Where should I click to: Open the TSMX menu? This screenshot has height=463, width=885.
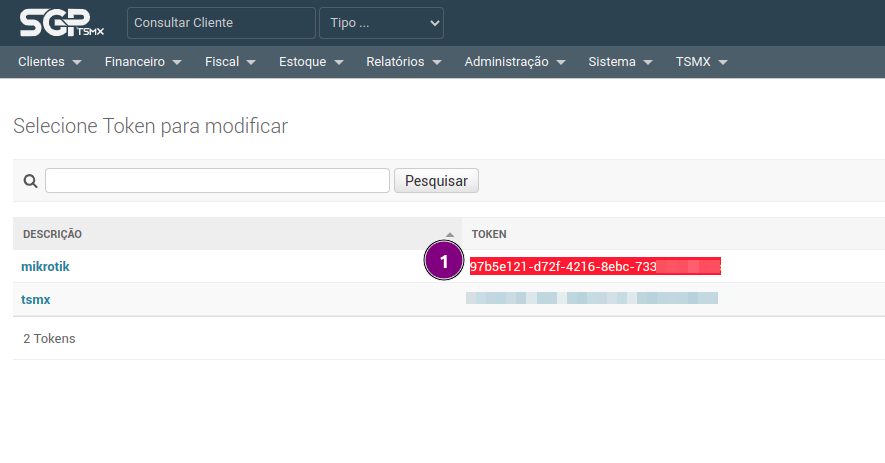(x=701, y=62)
